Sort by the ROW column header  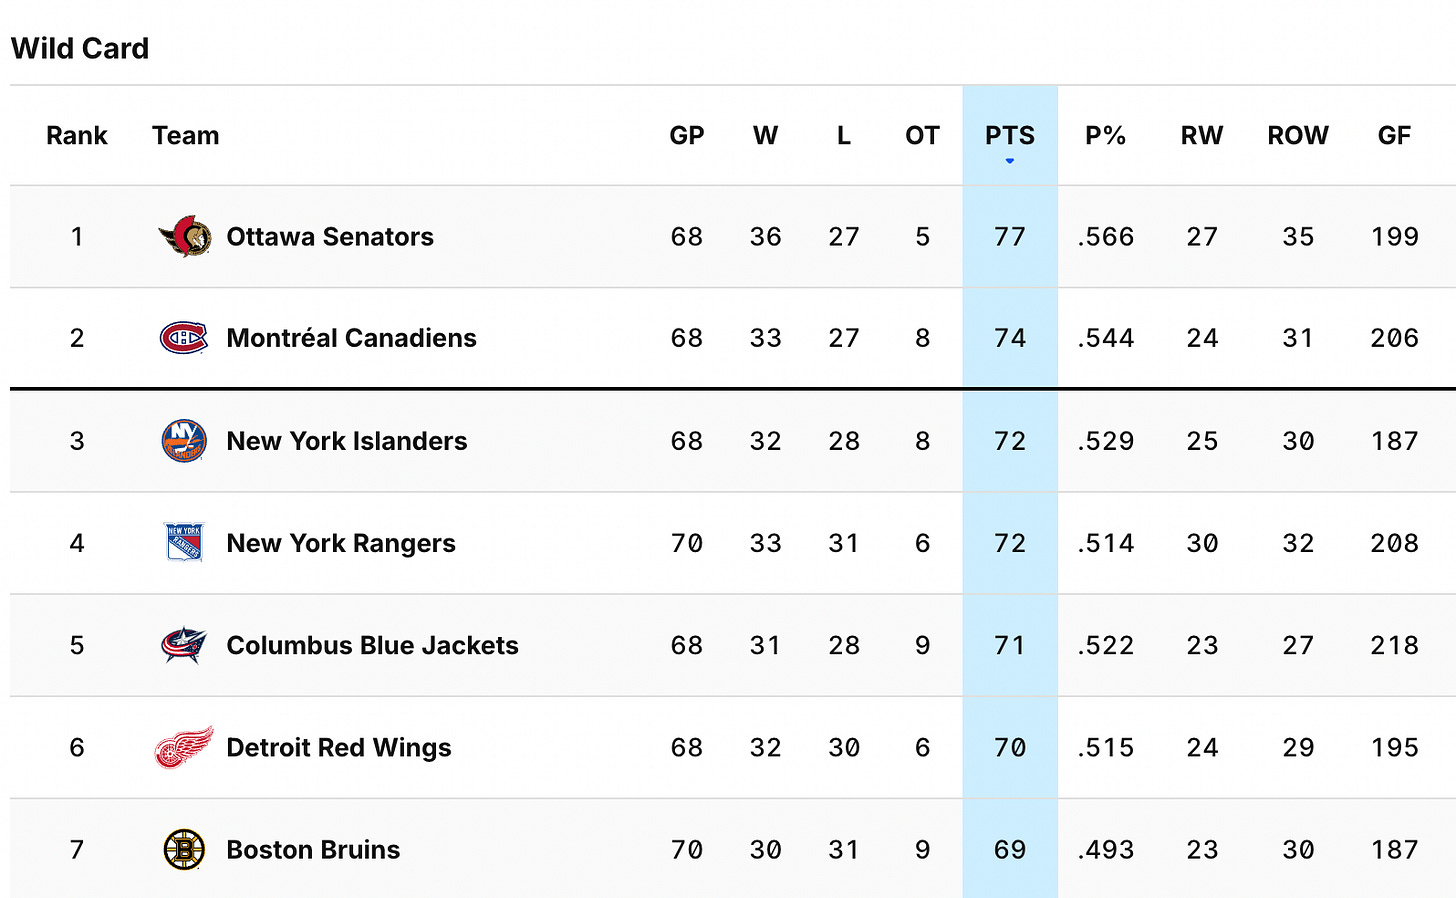pos(1298,135)
